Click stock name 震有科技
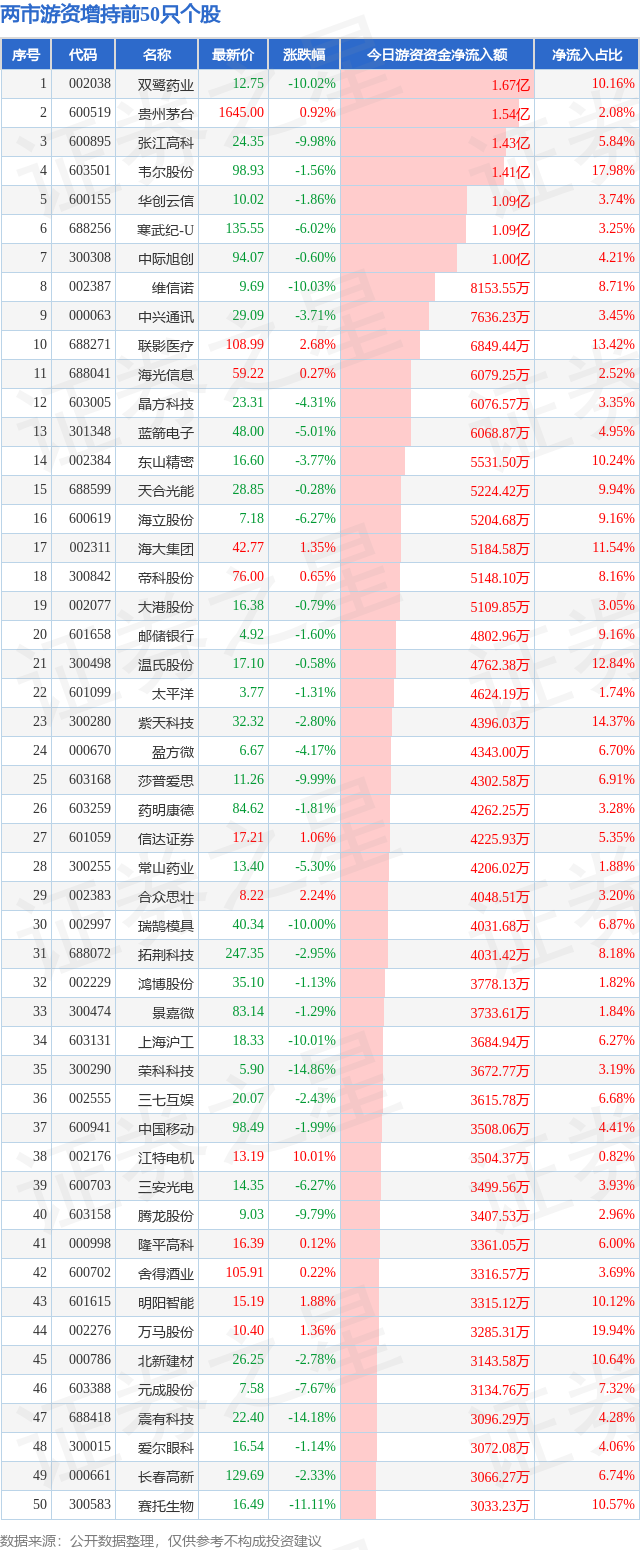The image size is (640, 1550). point(166,1418)
